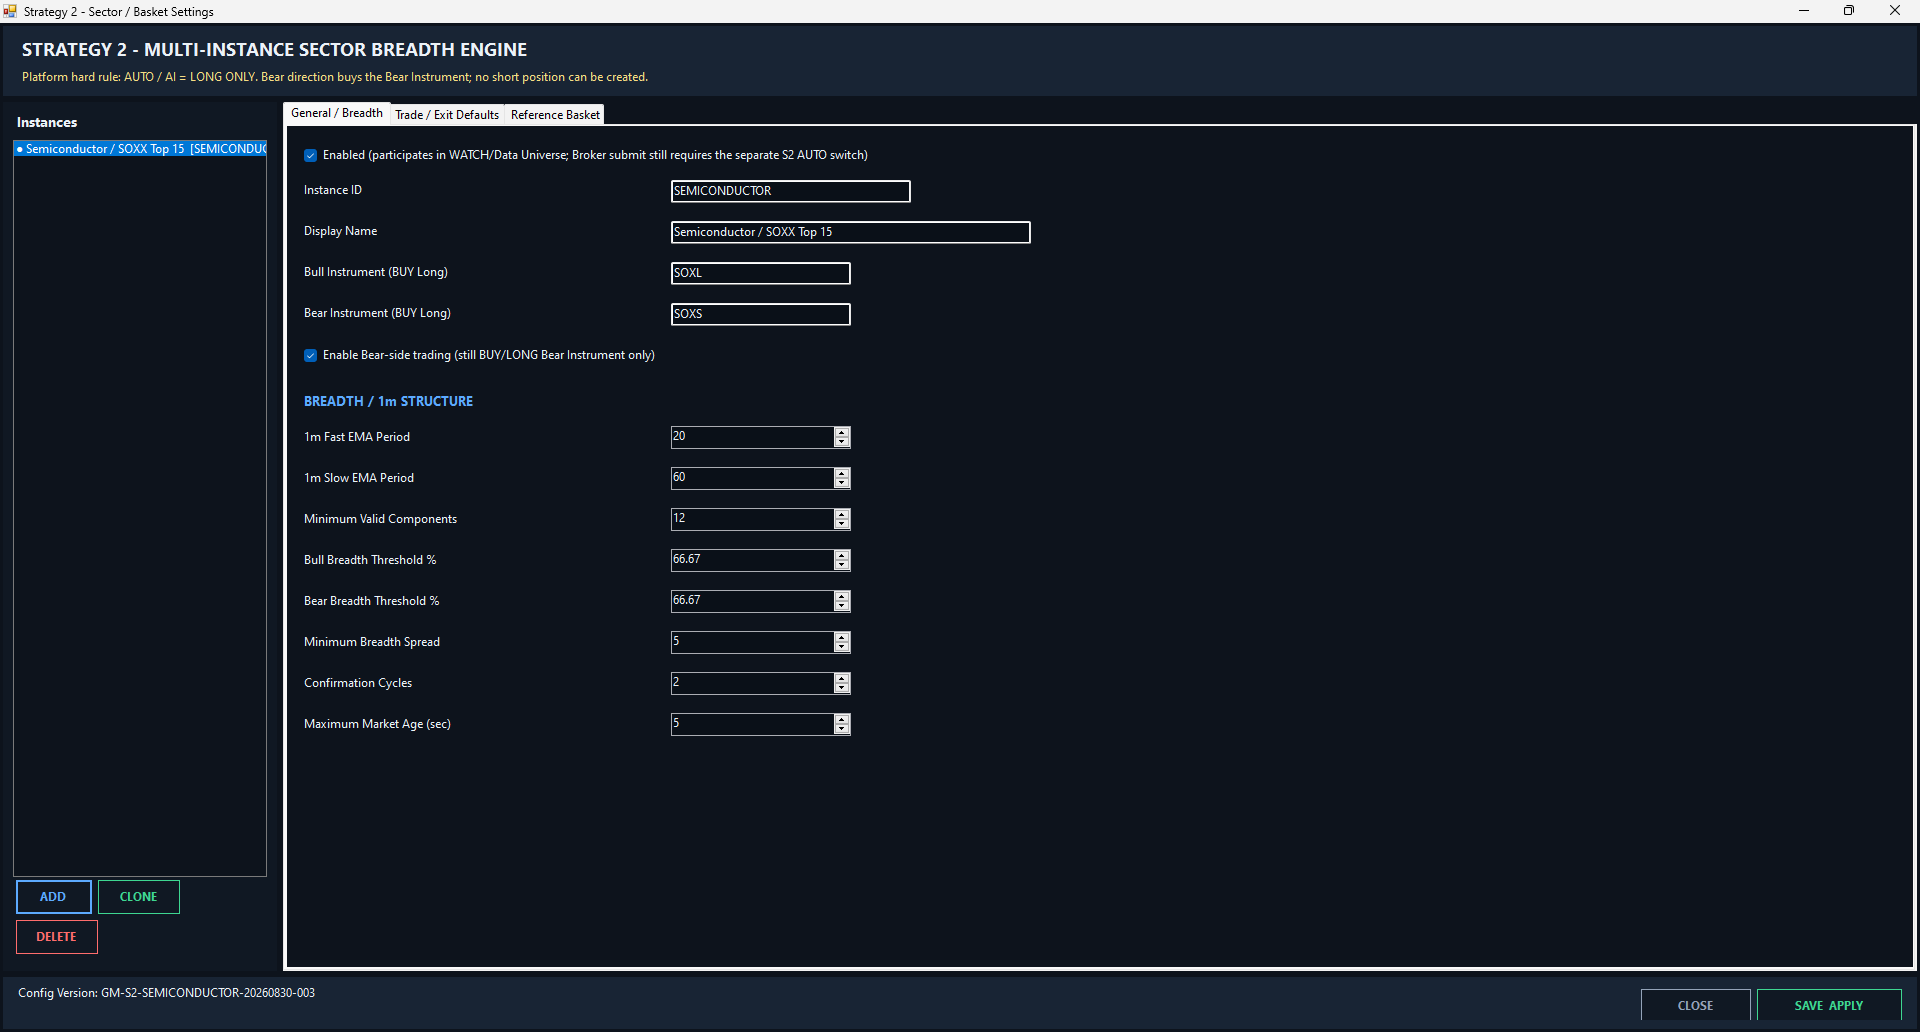Click the CLOSE button at the bottom
Screen dimensions: 1920x1032
(x=1695, y=1005)
